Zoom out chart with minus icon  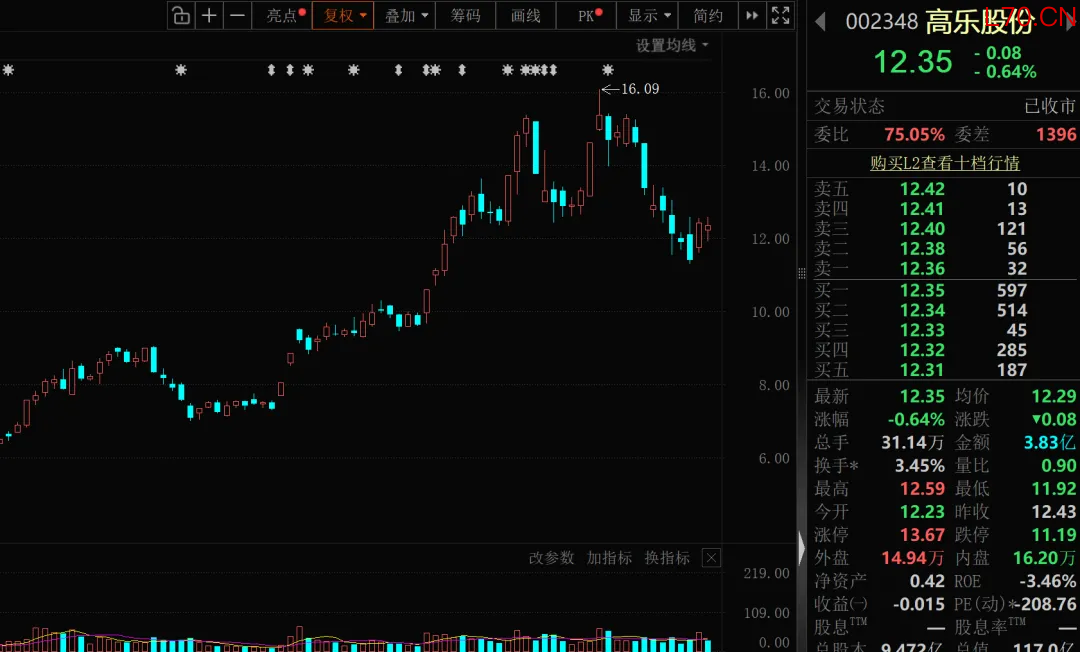[237, 15]
